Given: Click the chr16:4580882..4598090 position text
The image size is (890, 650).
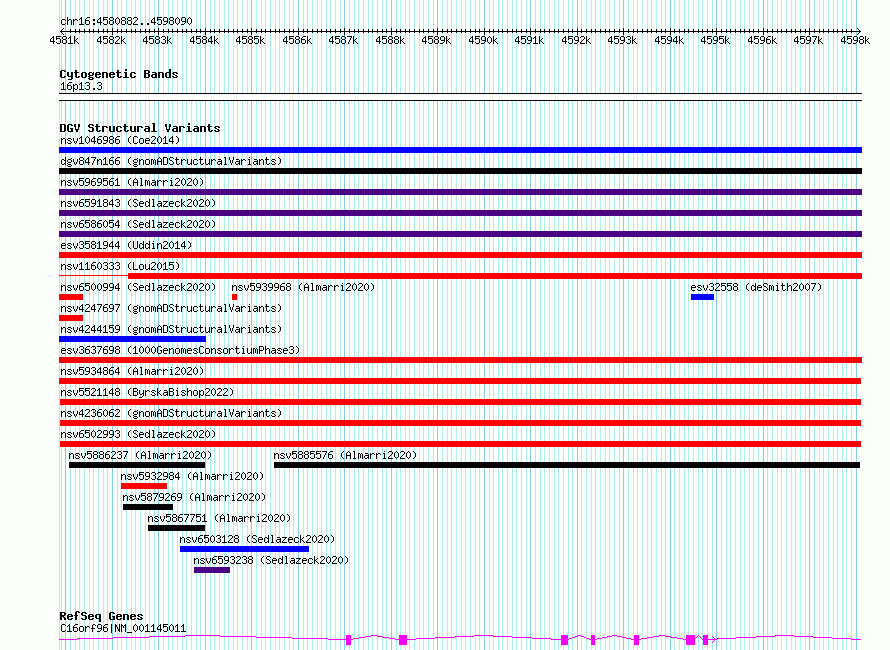Looking at the screenshot, I should point(126,21).
